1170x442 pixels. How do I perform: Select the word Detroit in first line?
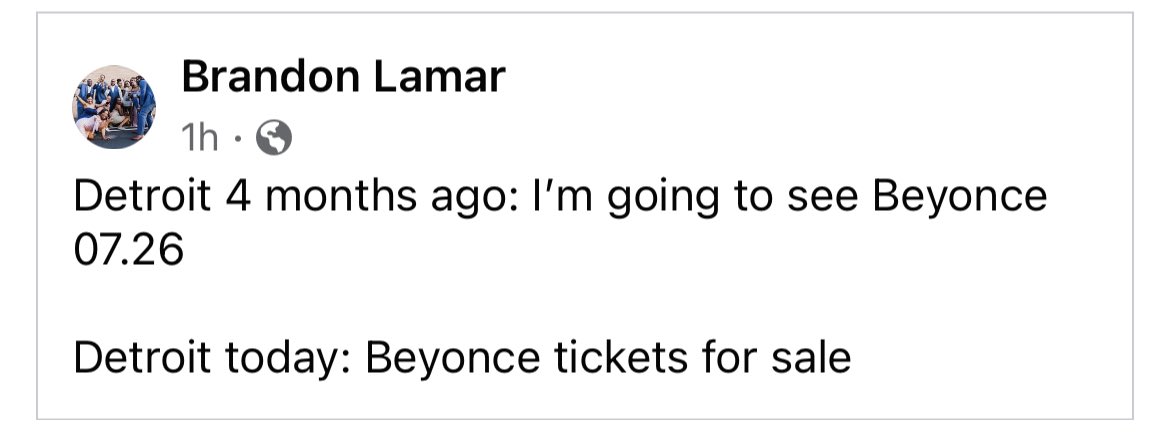(x=142, y=196)
